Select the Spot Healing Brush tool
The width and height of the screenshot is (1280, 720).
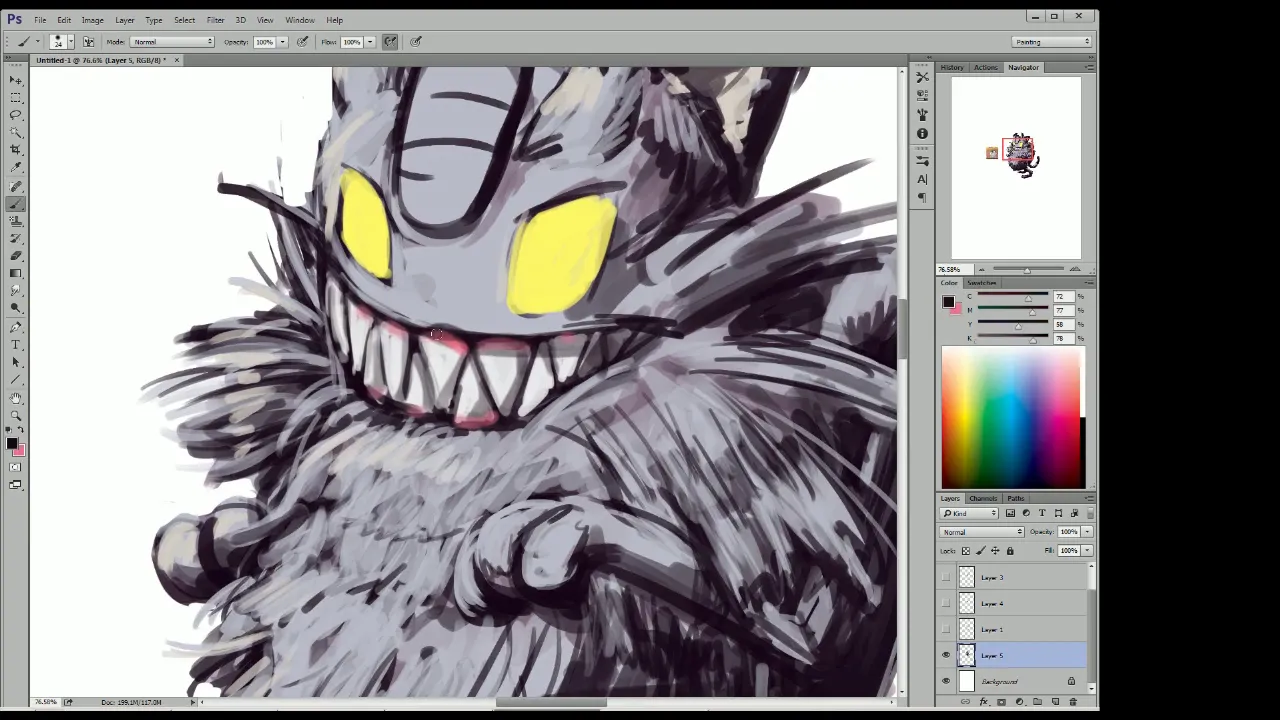(15, 186)
